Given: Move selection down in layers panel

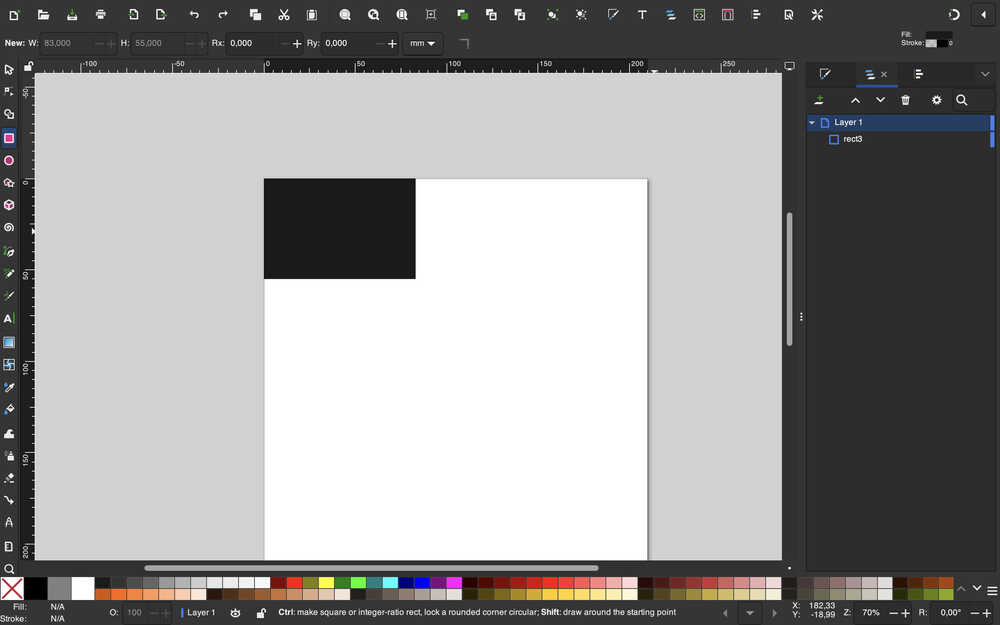Looking at the screenshot, I should coord(880,100).
